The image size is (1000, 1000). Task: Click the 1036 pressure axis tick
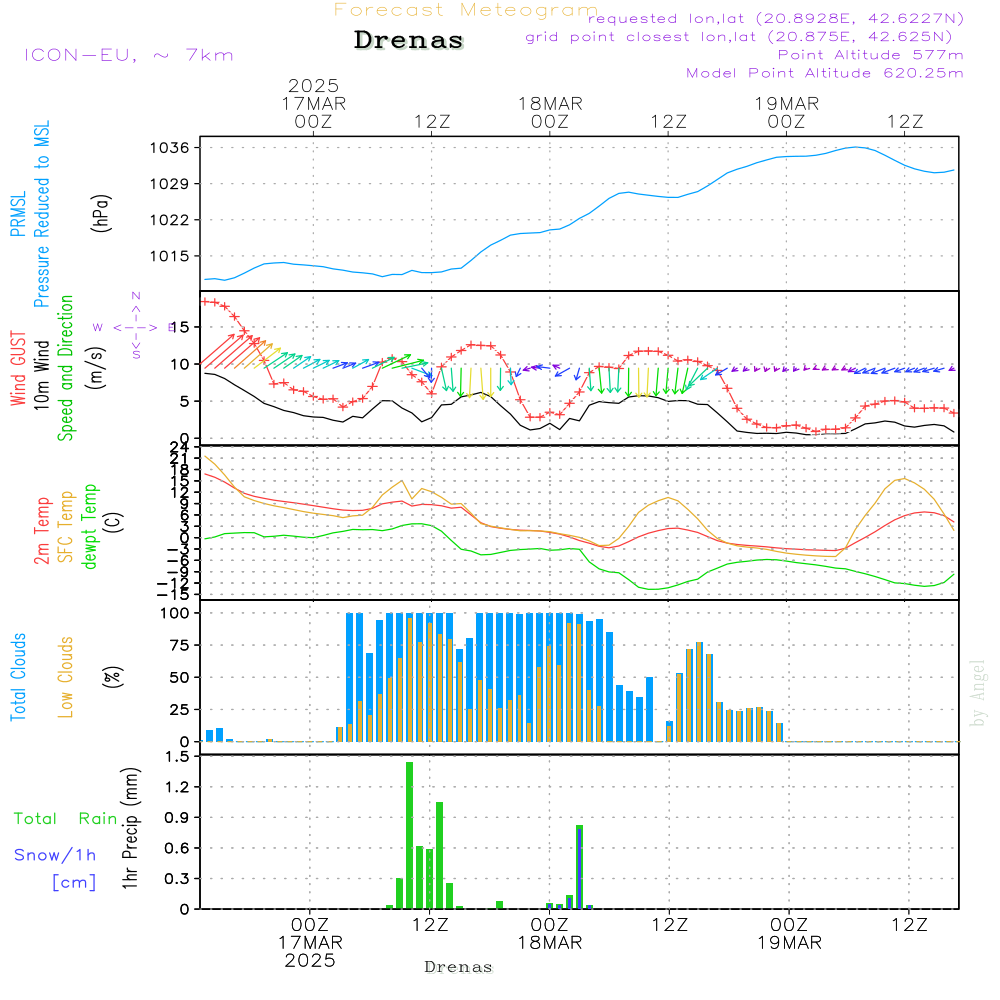point(170,148)
